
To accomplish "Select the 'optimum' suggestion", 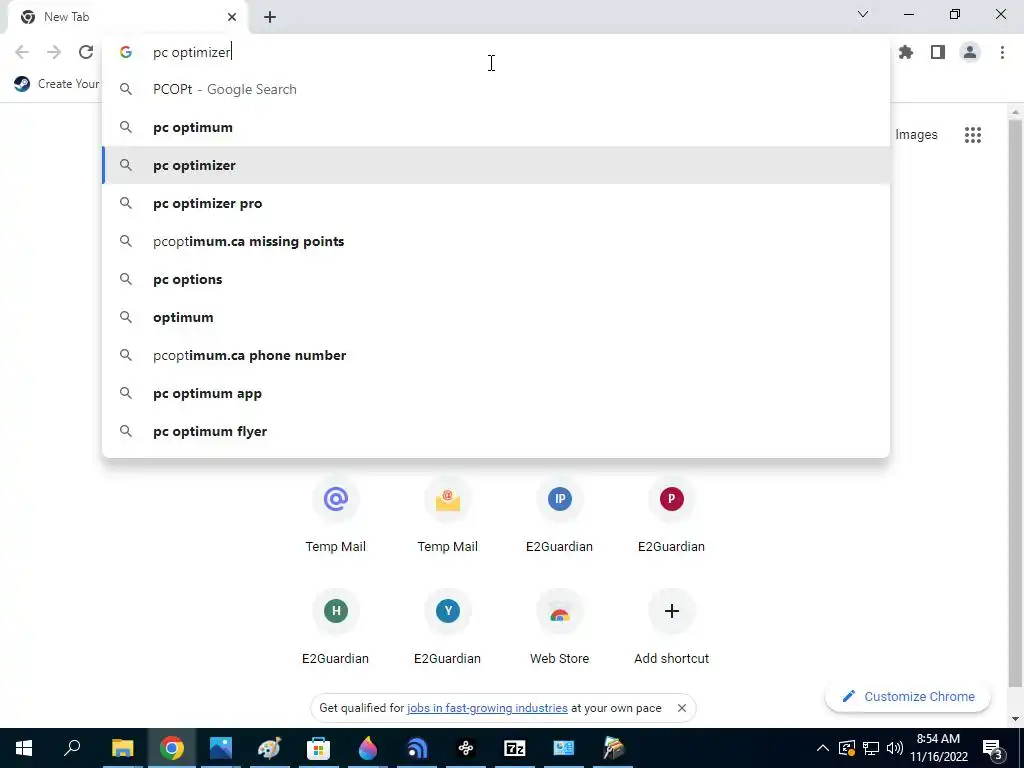I will point(496,317).
